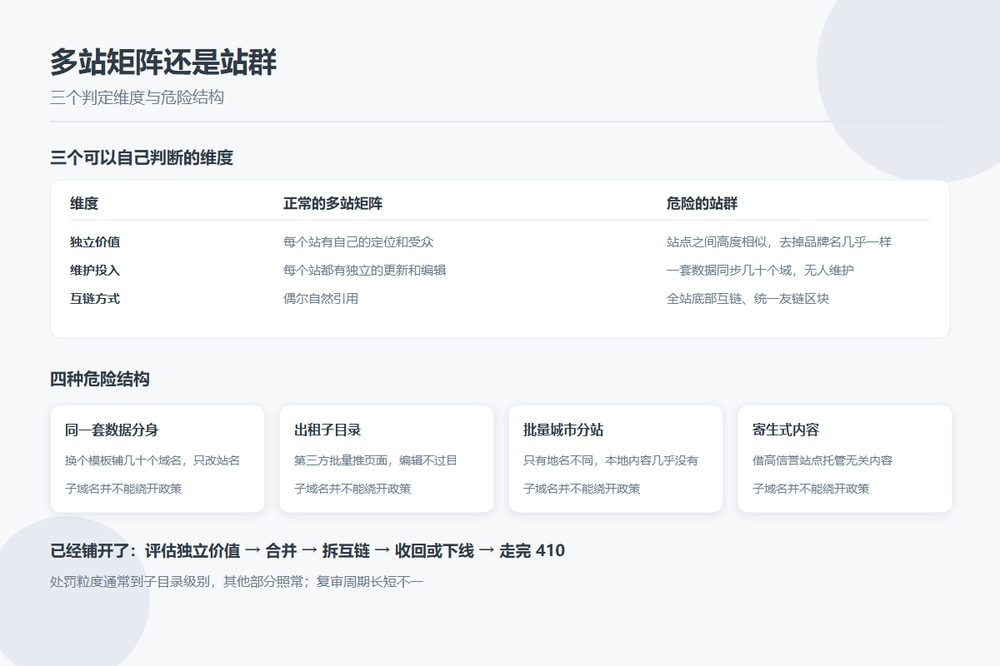
Task: Click the card title 同一套数据分身
Action: pyautogui.click(x=112, y=430)
